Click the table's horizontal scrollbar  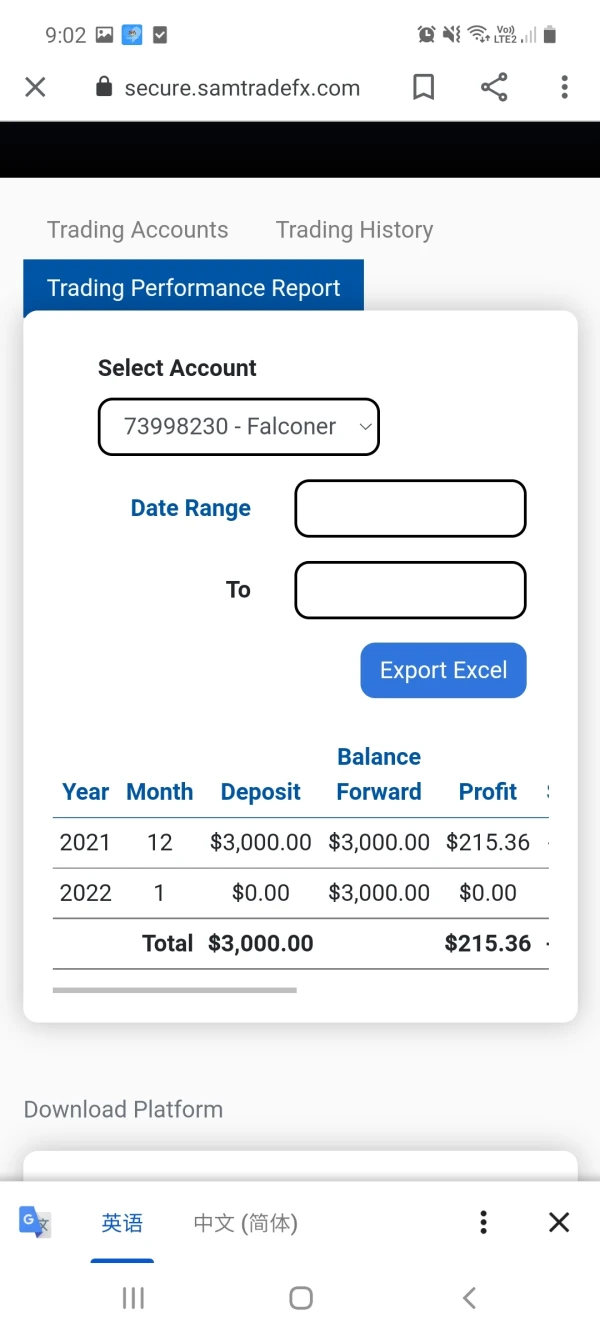click(x=175, y=990)
